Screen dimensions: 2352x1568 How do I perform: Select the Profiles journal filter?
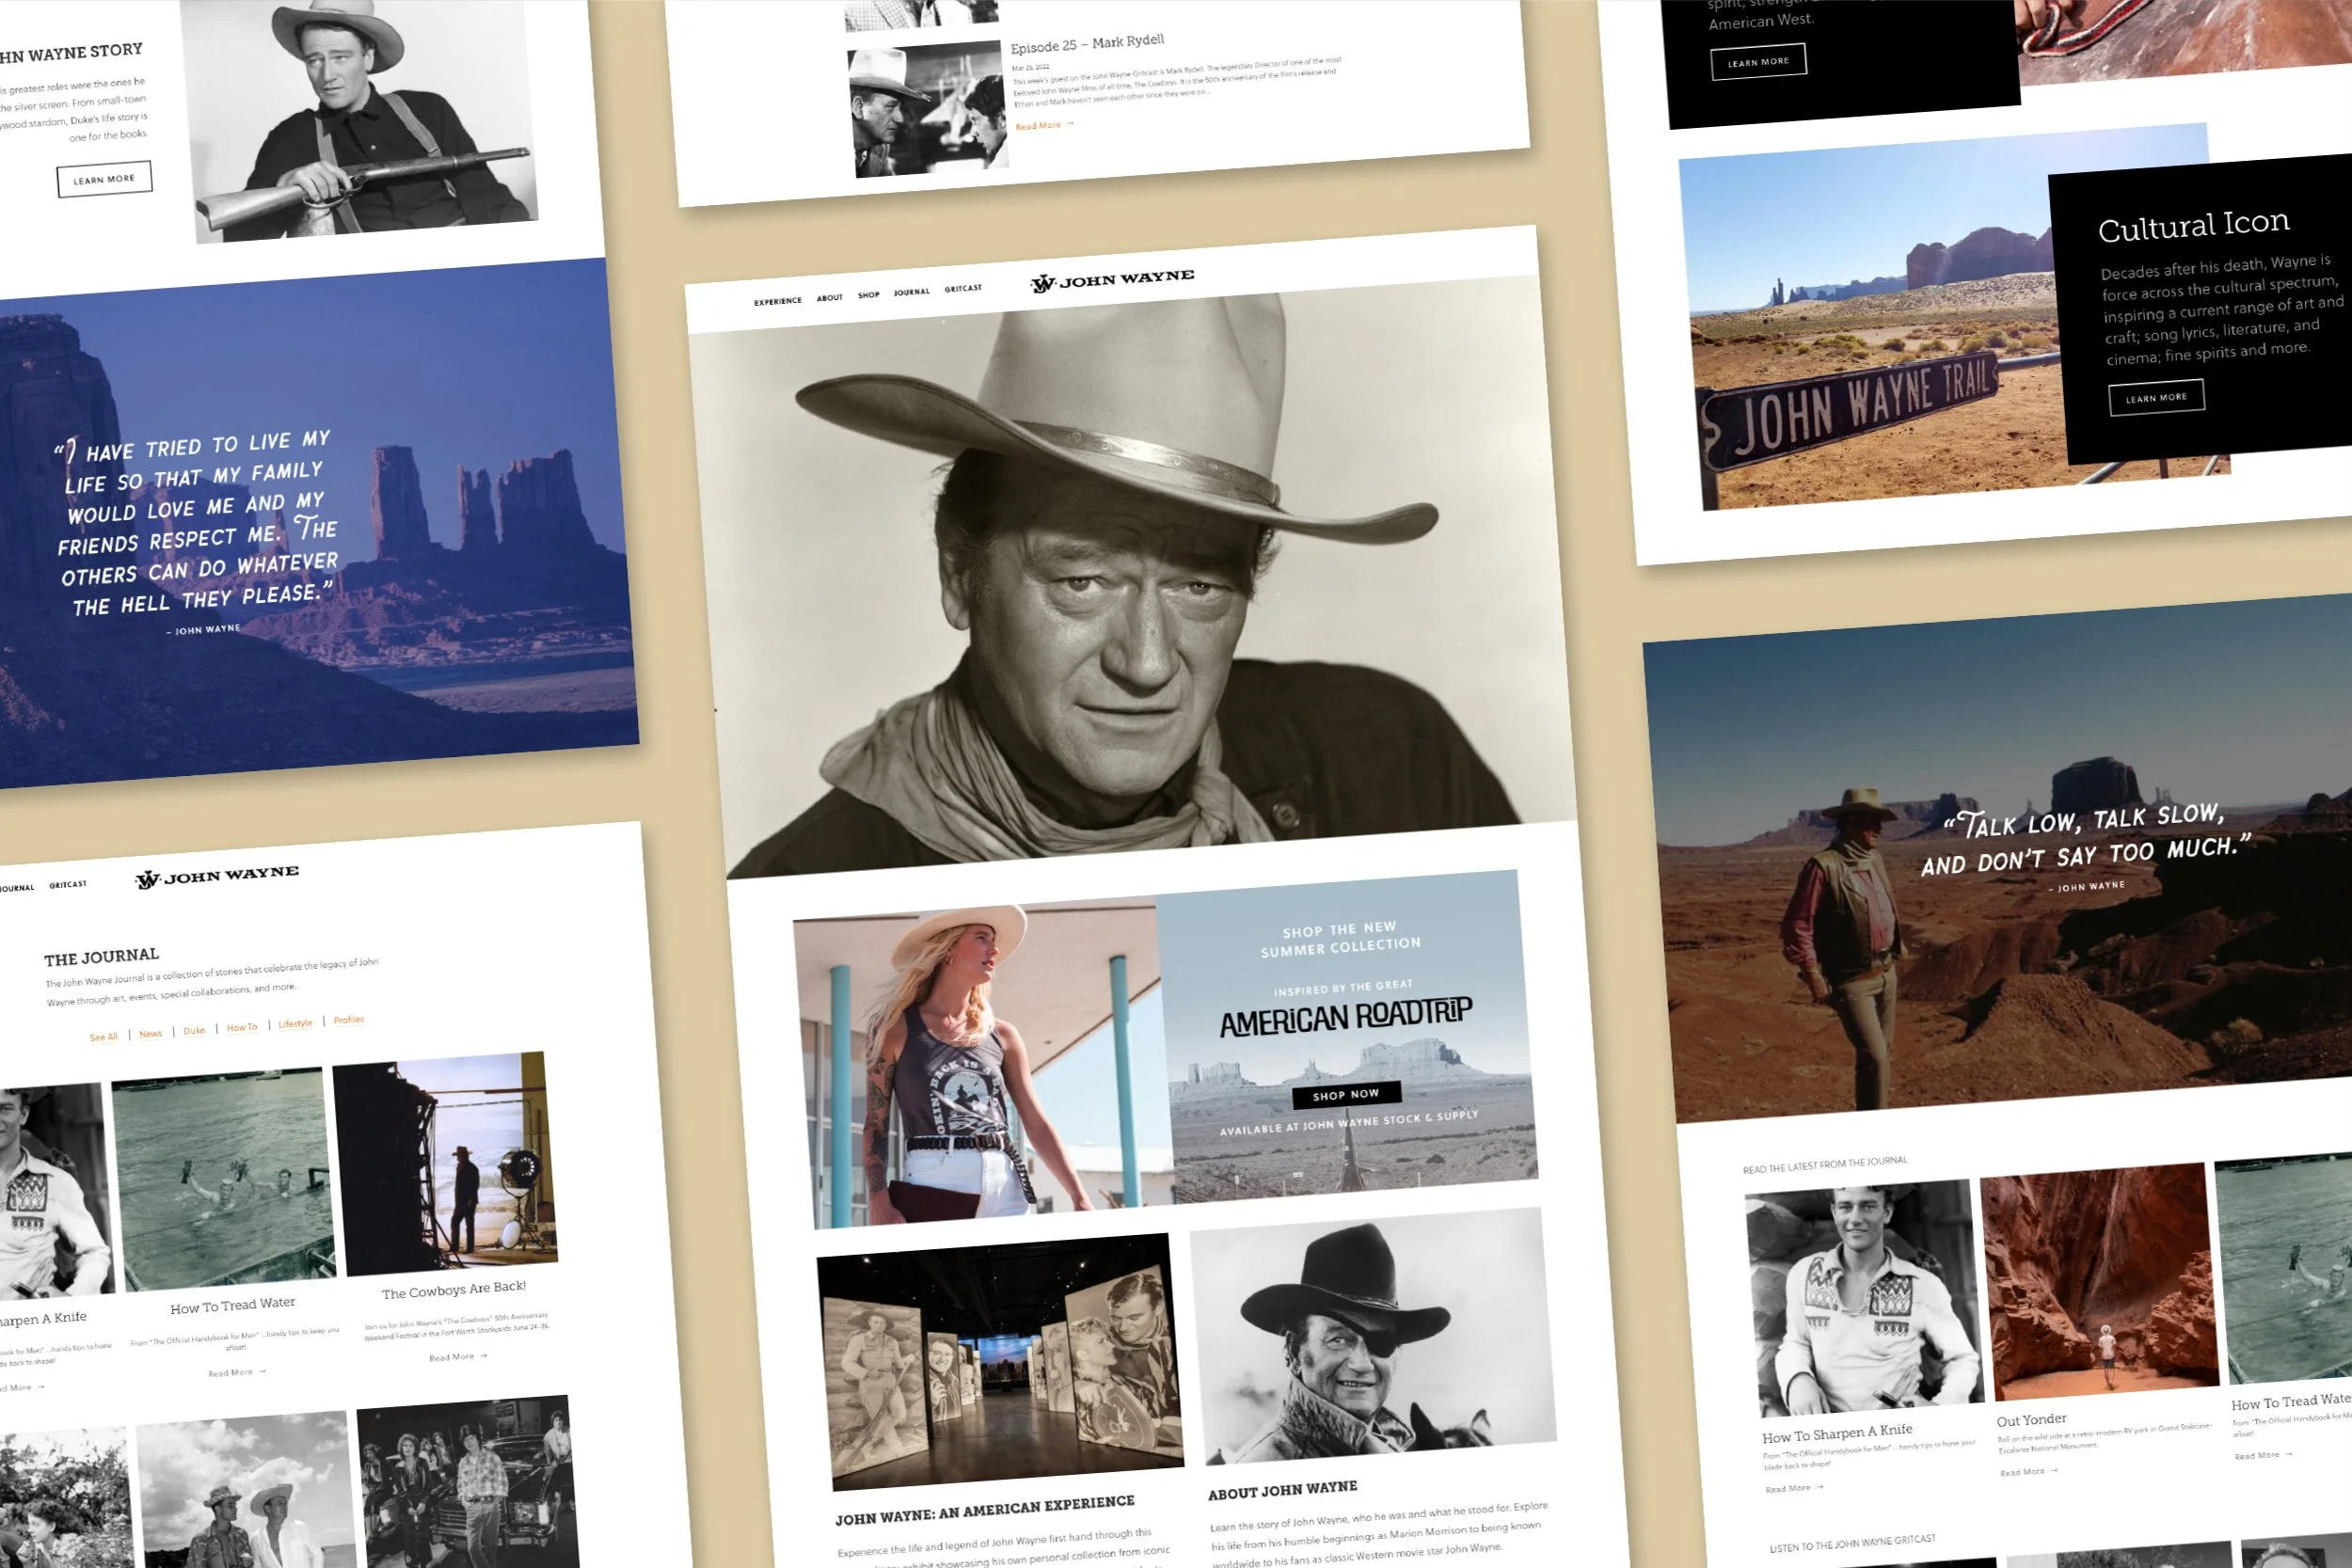(x=349, y=1020)
